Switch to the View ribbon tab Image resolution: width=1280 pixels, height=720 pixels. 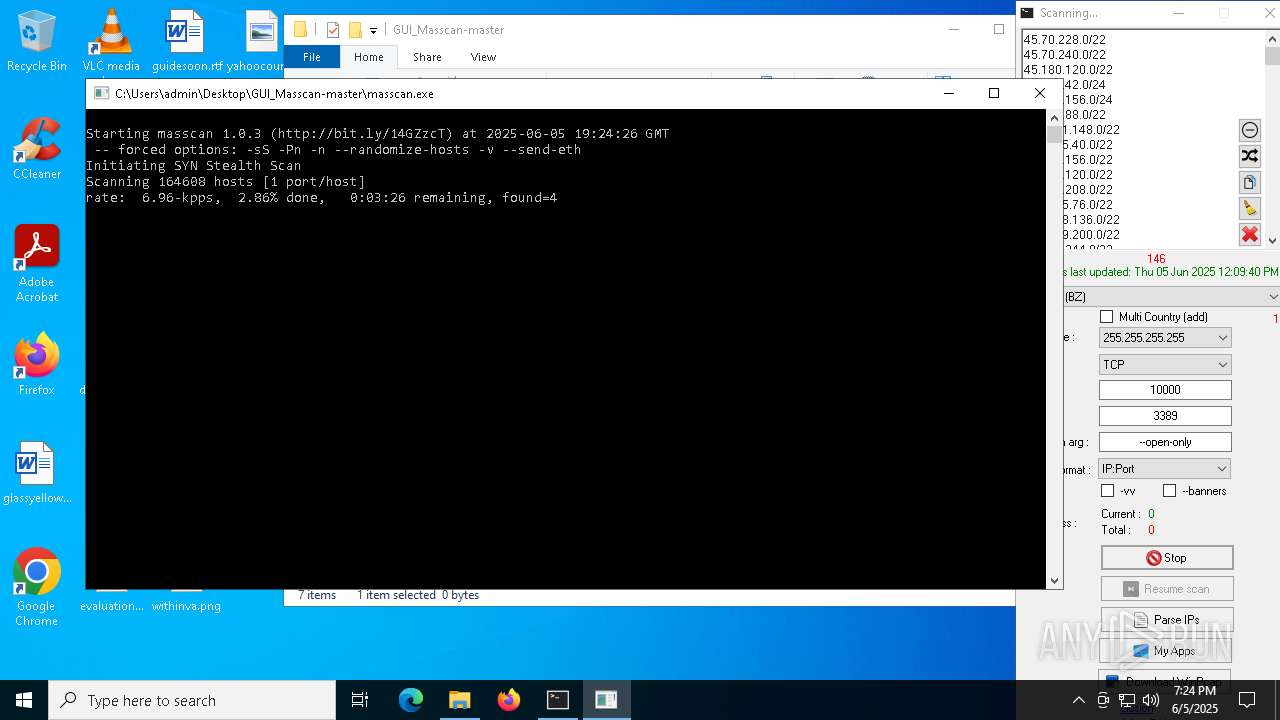(483, 57)
